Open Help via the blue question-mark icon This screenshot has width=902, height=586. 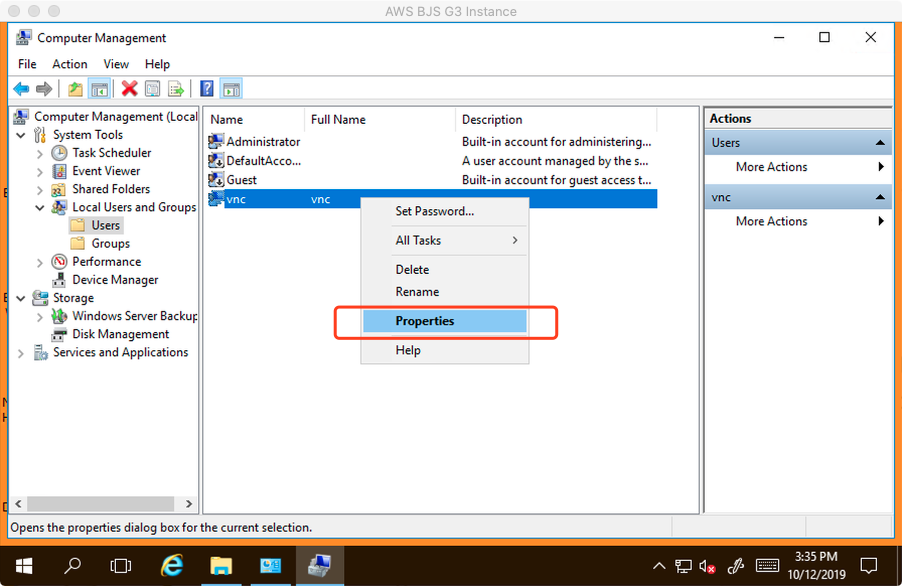coord(207,89)
